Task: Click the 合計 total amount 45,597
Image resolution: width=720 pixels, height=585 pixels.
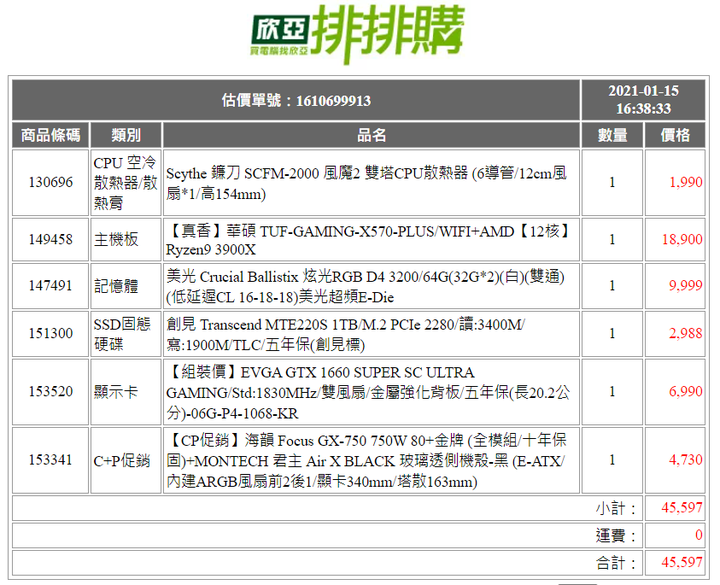Action: click(x=682, y=562)
